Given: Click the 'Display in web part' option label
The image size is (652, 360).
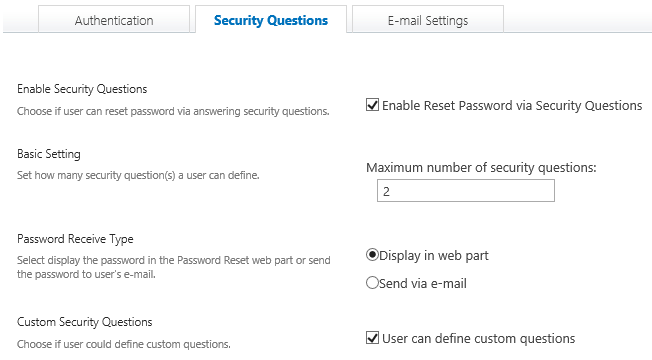Looking at the screenshot, I should pos(434,255).
